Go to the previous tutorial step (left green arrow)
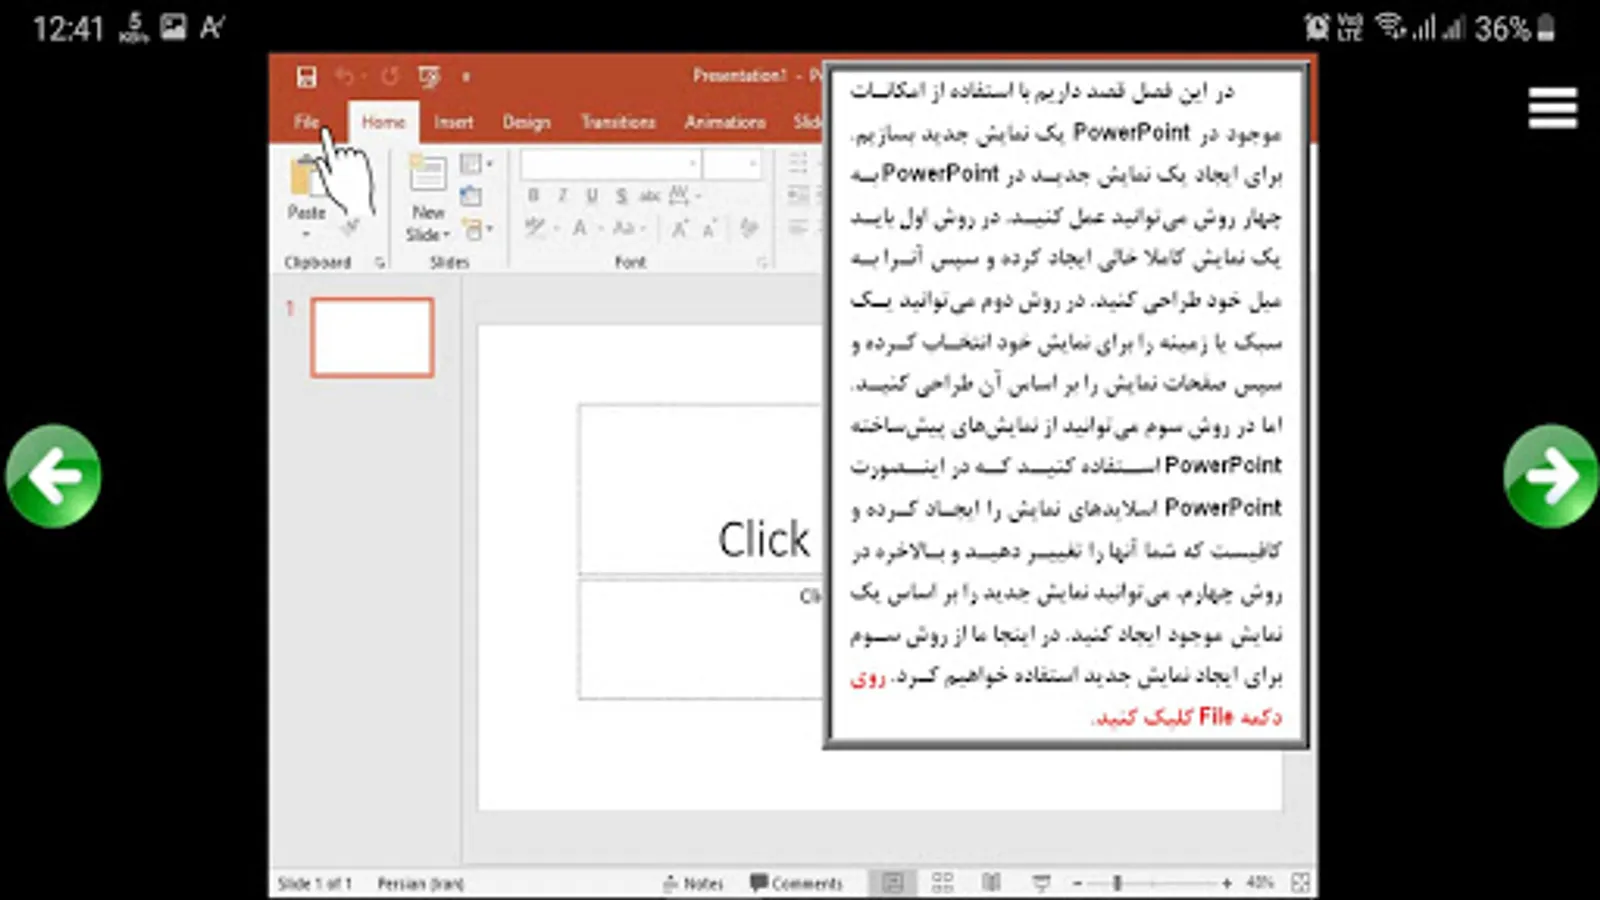 [53, 476]
